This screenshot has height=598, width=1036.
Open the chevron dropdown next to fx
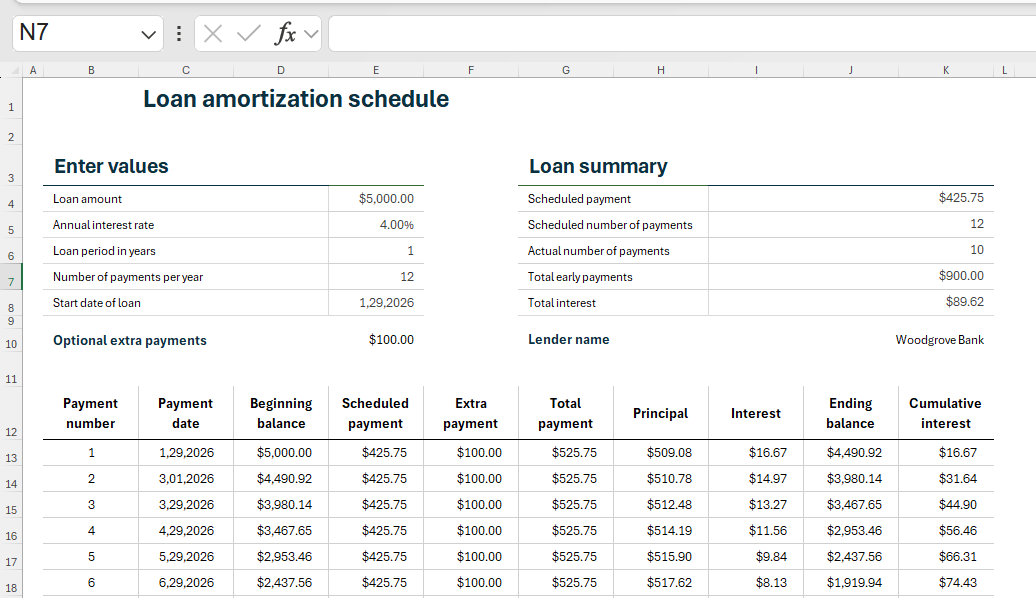click(x=311, y=34)
